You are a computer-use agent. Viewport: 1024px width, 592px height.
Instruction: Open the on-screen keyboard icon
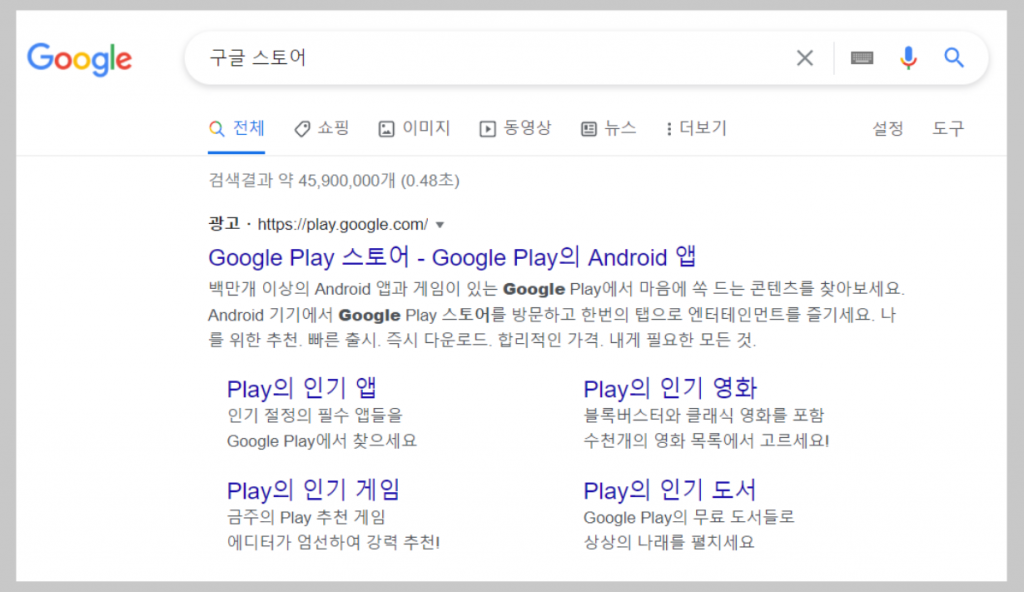[861, 58]
